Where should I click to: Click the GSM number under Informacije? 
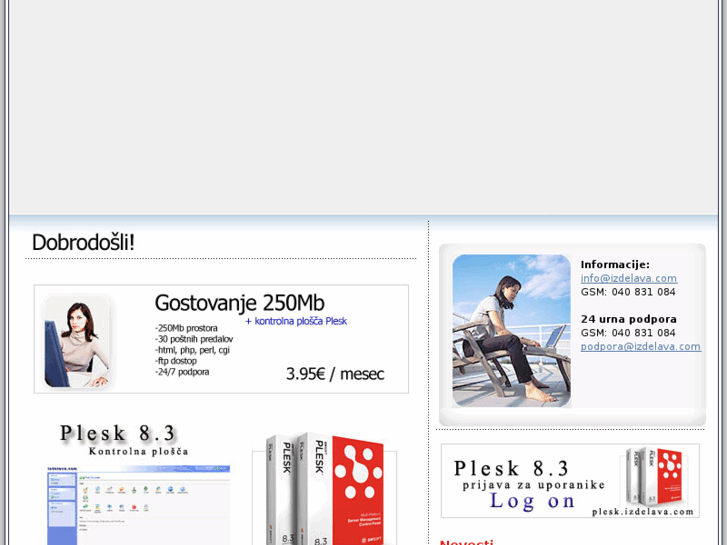click(628, 292)
